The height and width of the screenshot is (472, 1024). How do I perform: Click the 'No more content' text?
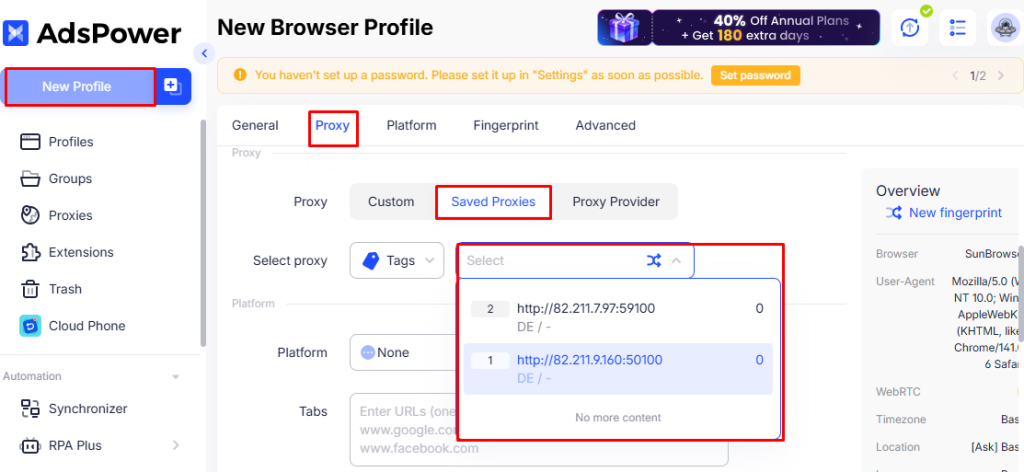(x=618, y=417)
